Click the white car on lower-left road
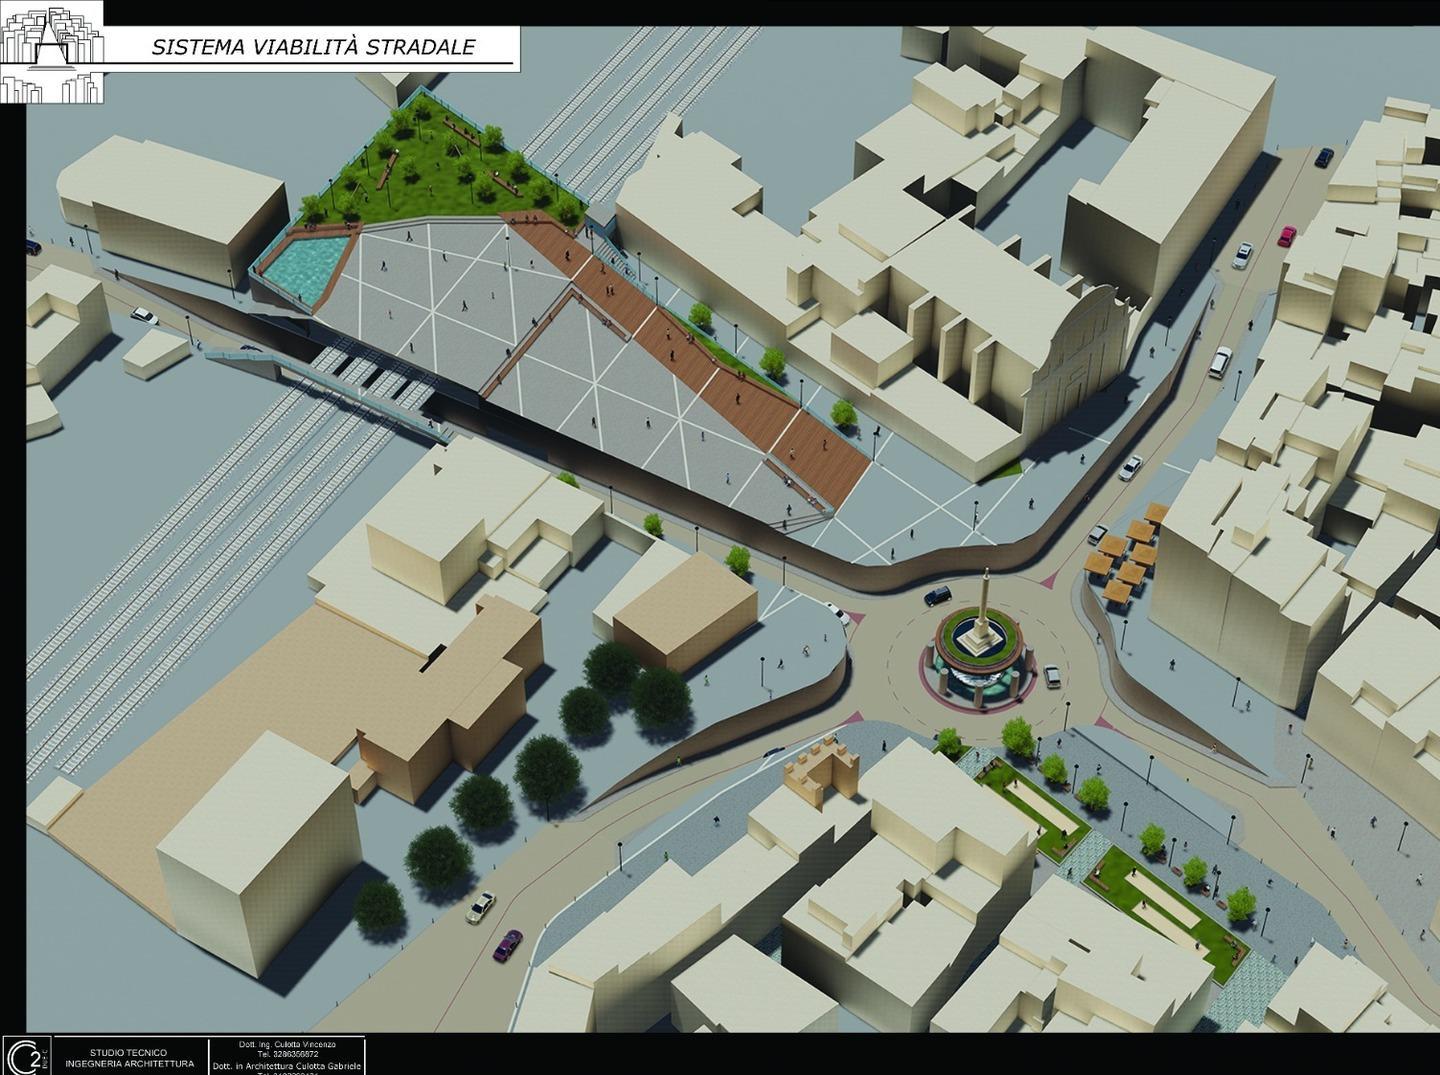 click(480, 906)
